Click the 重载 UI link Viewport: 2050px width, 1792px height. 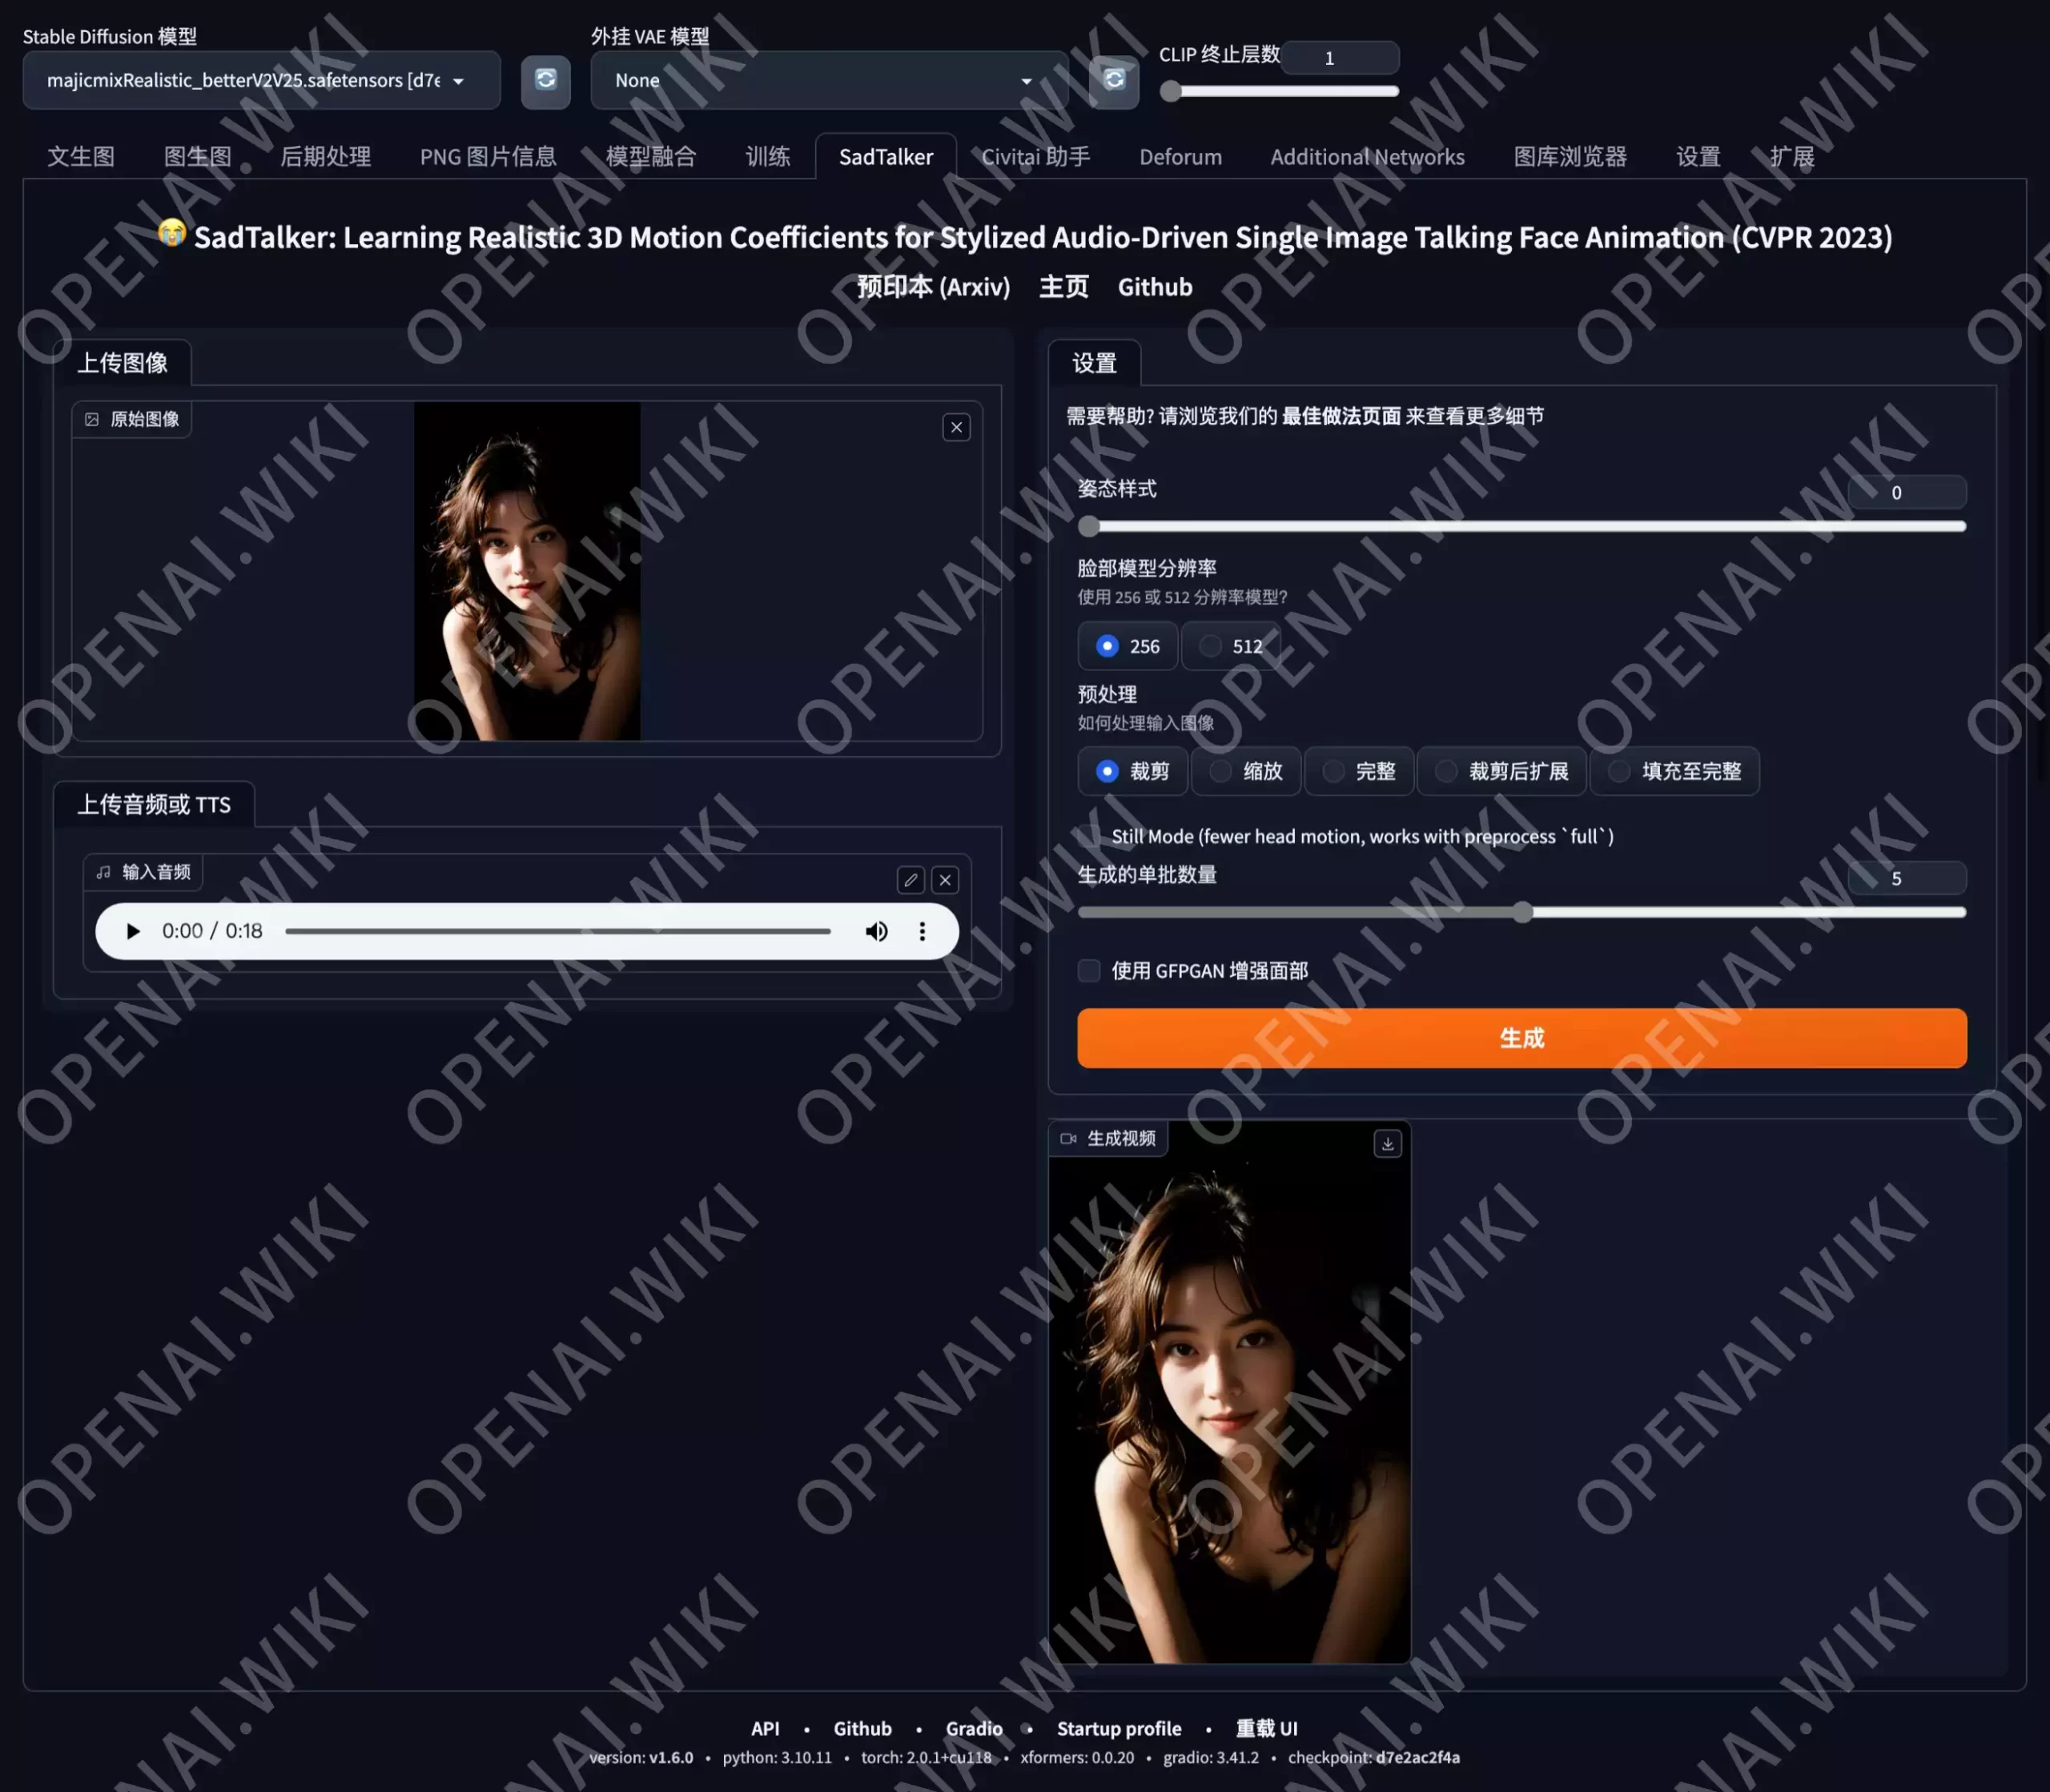pos(1266,1728)
